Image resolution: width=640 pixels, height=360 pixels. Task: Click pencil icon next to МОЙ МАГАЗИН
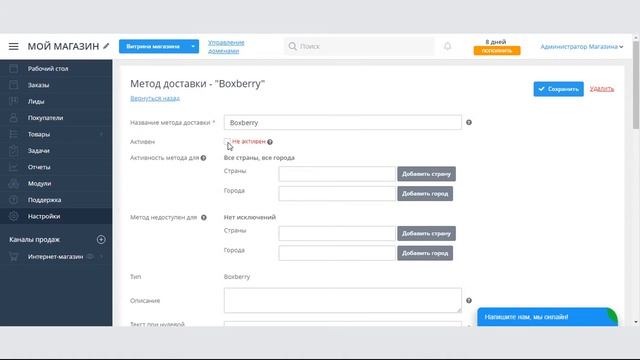pos(106,46)
